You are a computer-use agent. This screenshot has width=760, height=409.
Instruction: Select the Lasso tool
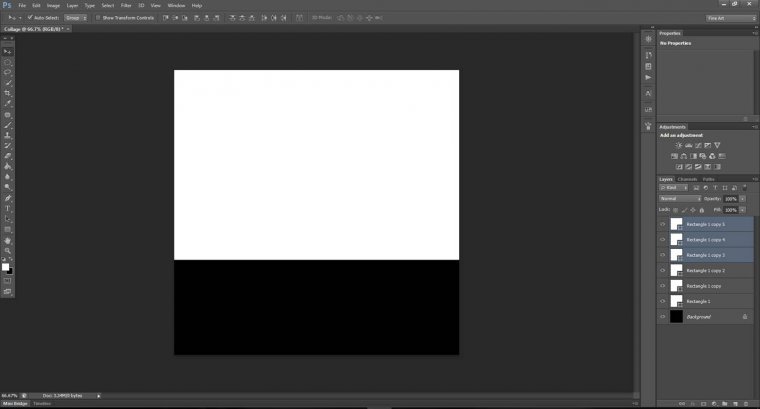point(7,72)
